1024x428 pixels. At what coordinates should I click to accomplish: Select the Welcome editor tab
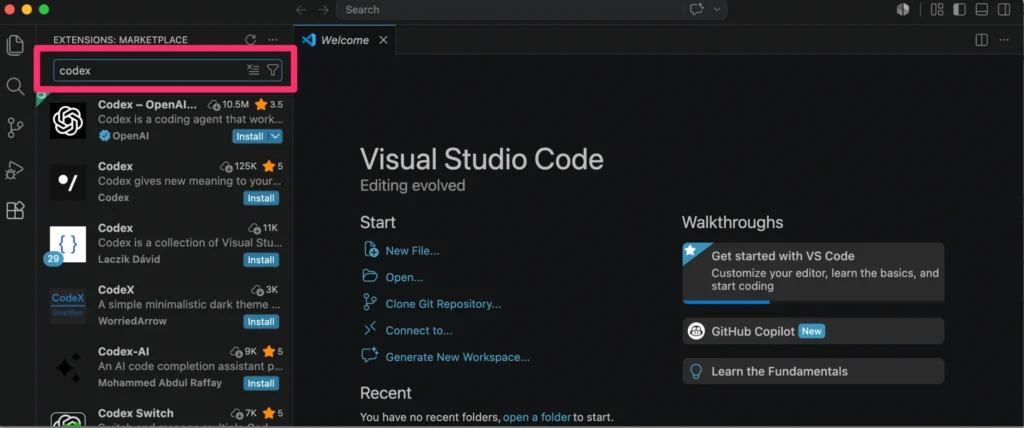[x=344, y=40]
